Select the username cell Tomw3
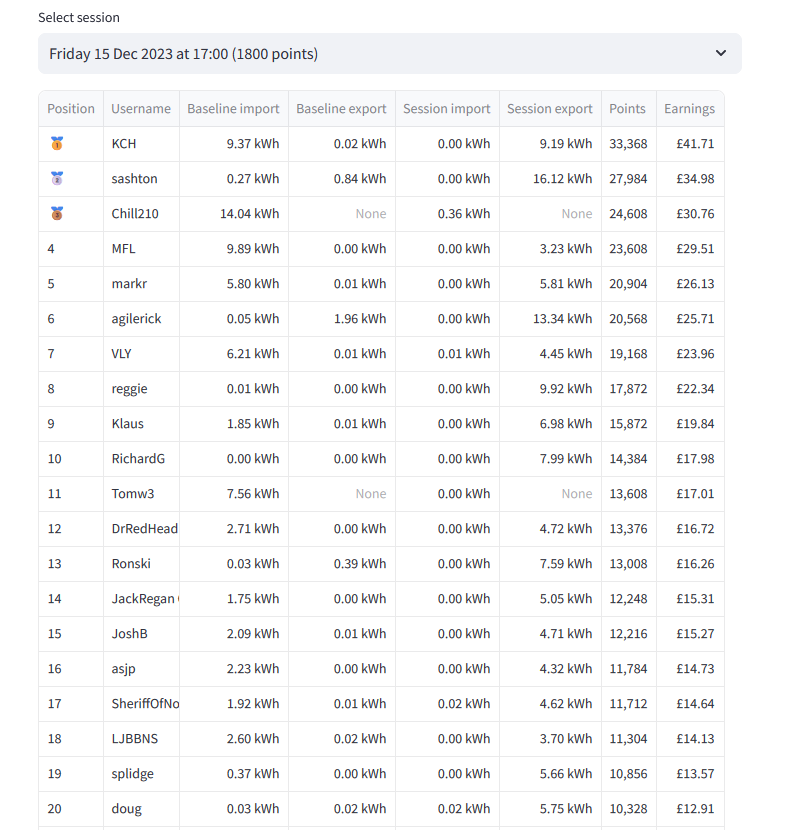This screenshot has height=830, width=804. pyautogui.click(x=141, y=493)
